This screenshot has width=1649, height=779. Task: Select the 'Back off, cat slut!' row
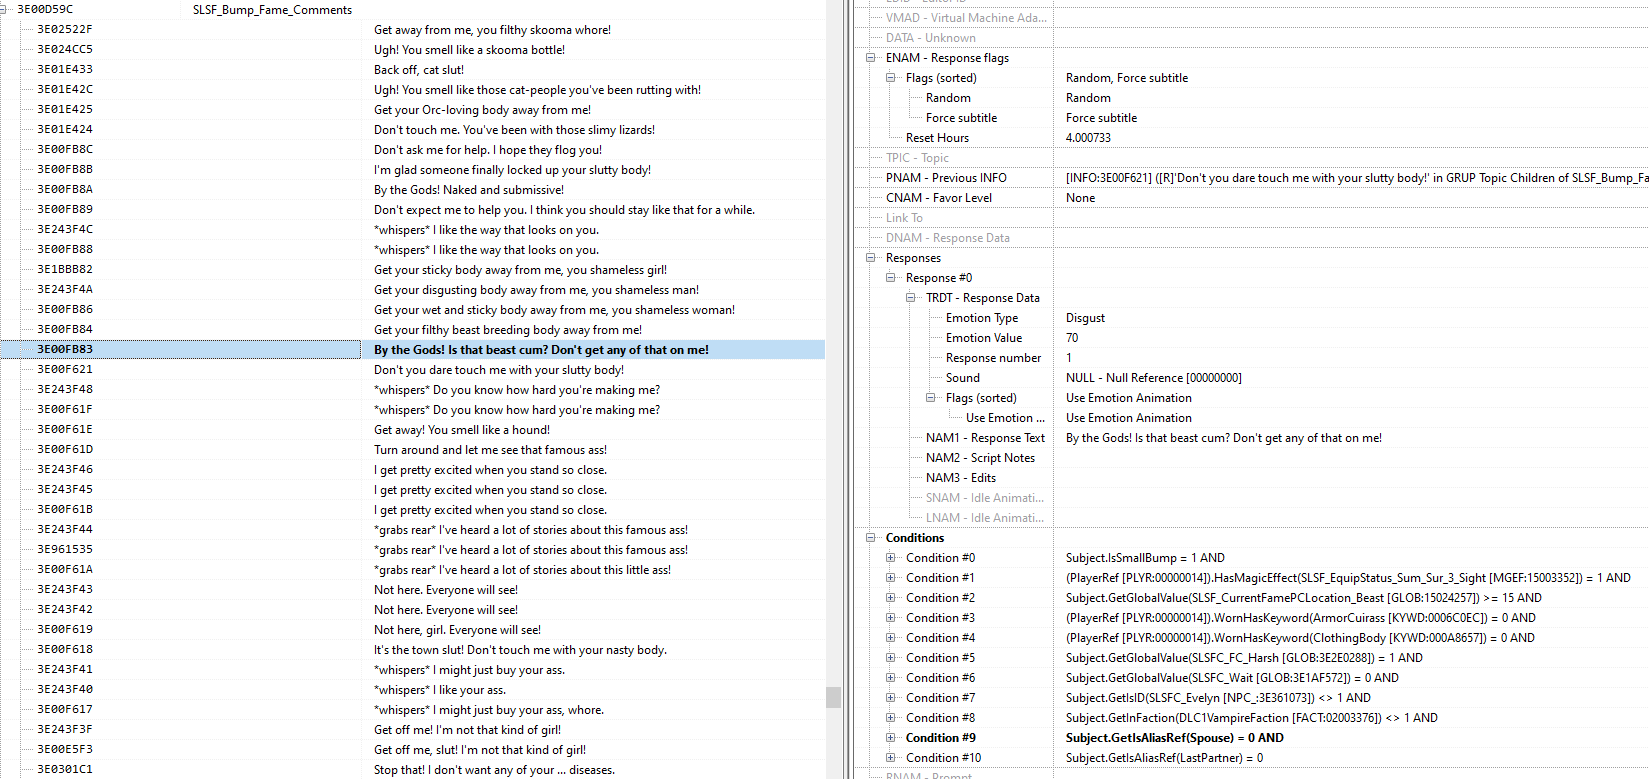(x=412, y=70)
